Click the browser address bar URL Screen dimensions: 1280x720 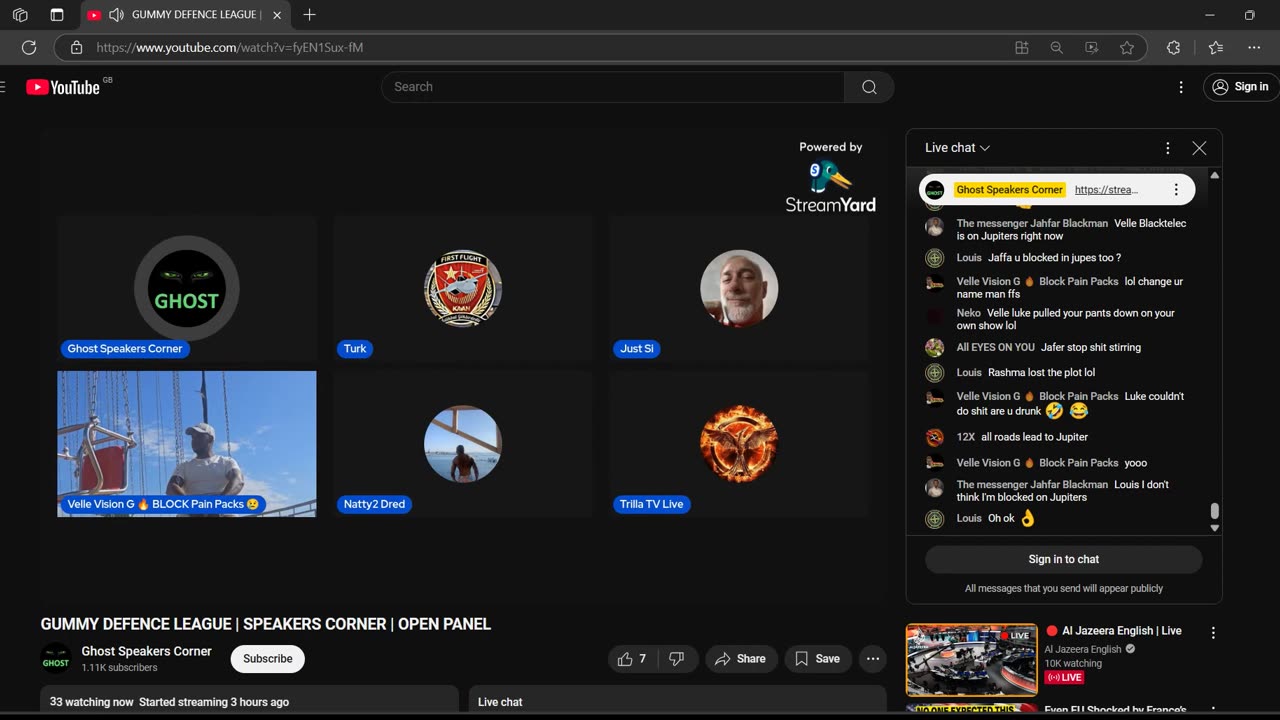[x=229, y=47]
